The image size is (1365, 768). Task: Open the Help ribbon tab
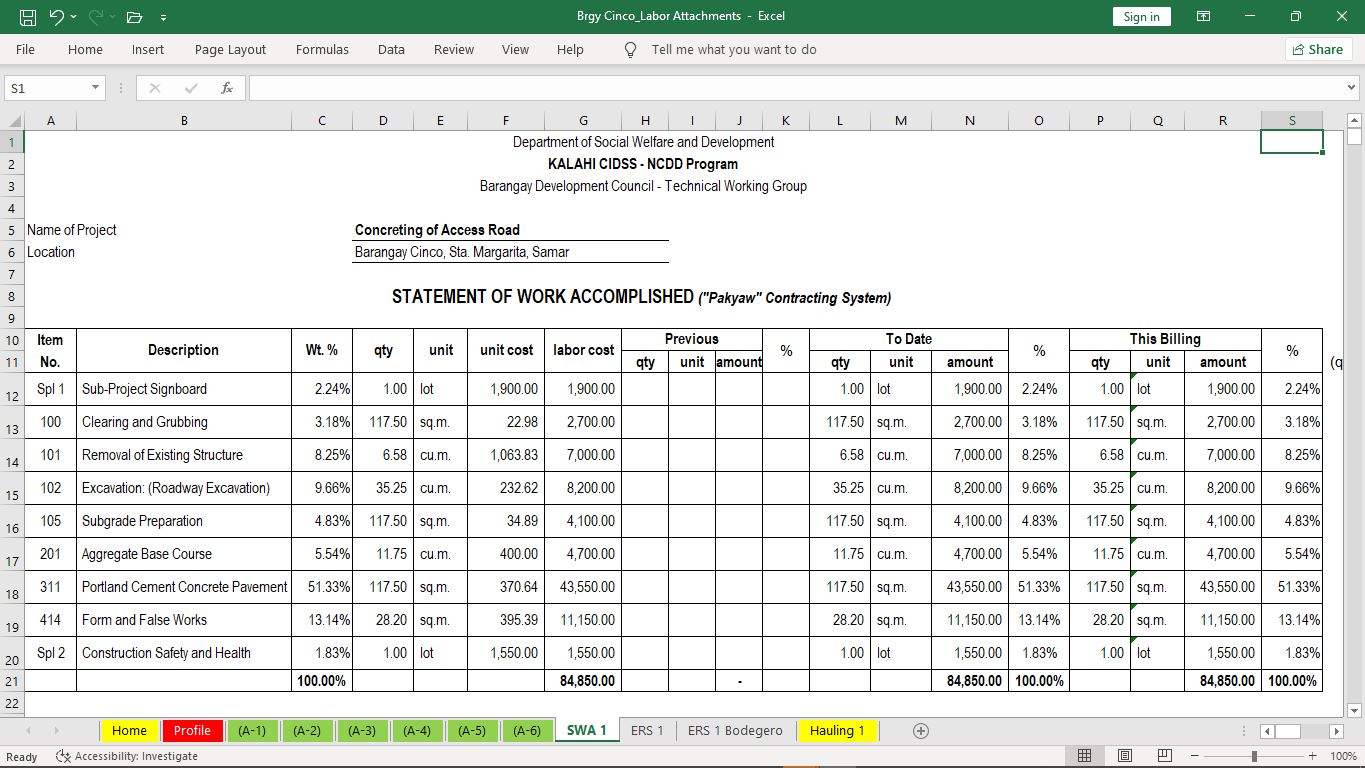570,49
